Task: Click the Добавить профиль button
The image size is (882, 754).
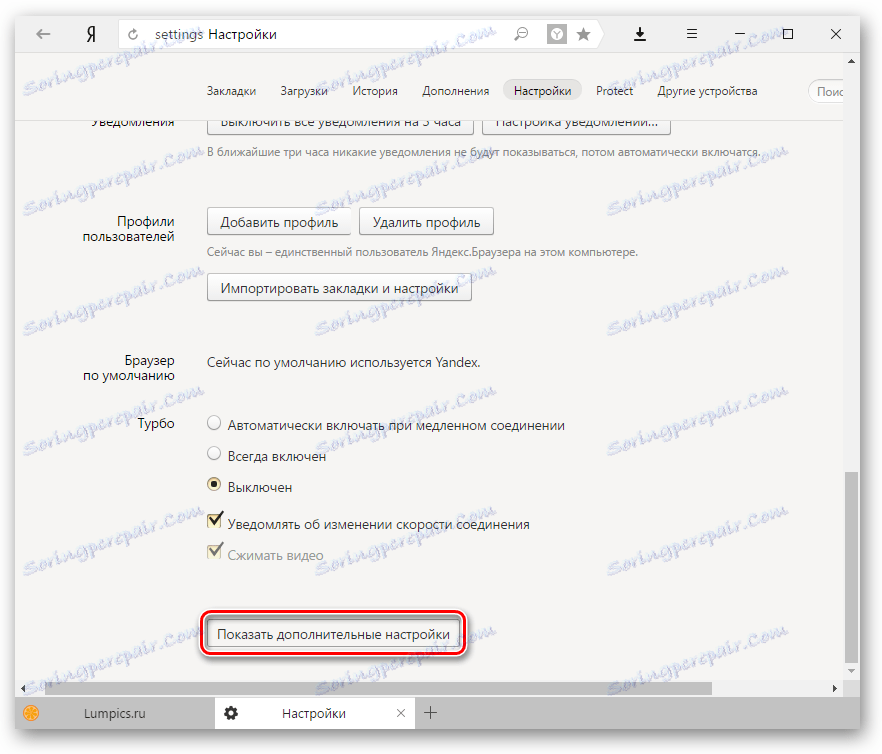Action: (279, 222)
